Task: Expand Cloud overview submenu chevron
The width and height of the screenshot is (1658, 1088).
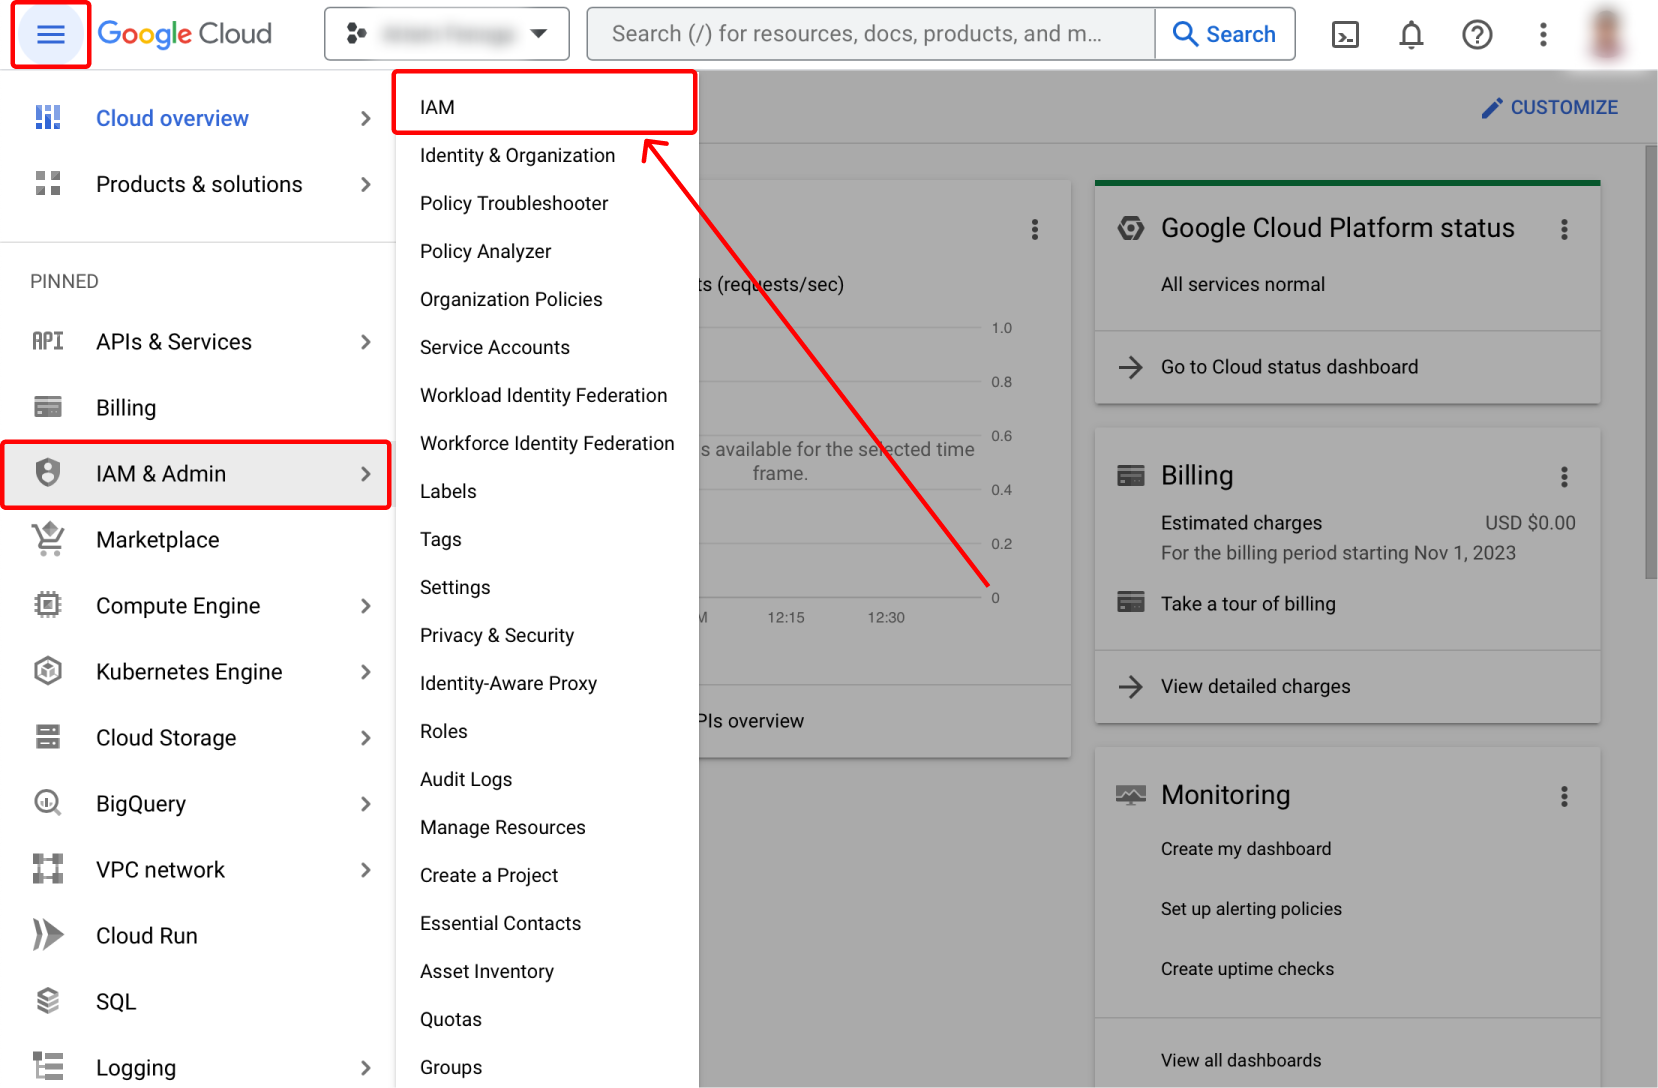Action: (x=366, y=119)
